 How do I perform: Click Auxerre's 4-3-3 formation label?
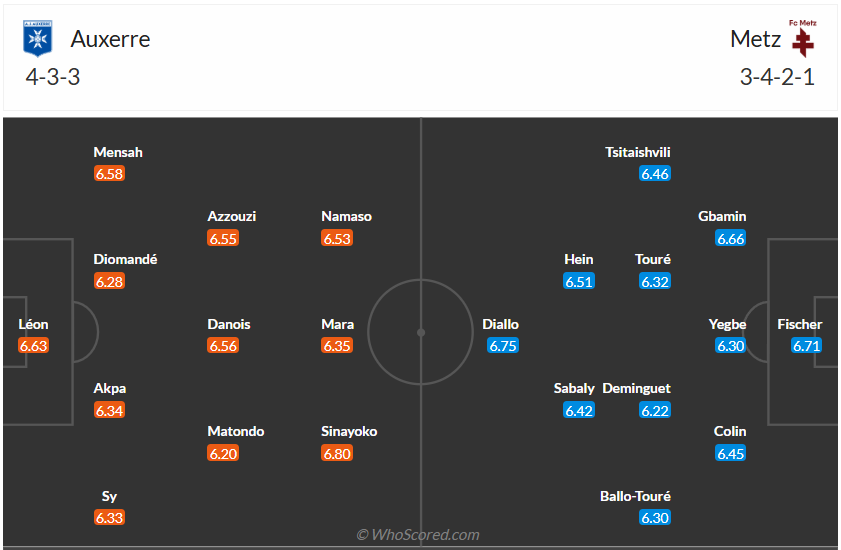[52, 77]
